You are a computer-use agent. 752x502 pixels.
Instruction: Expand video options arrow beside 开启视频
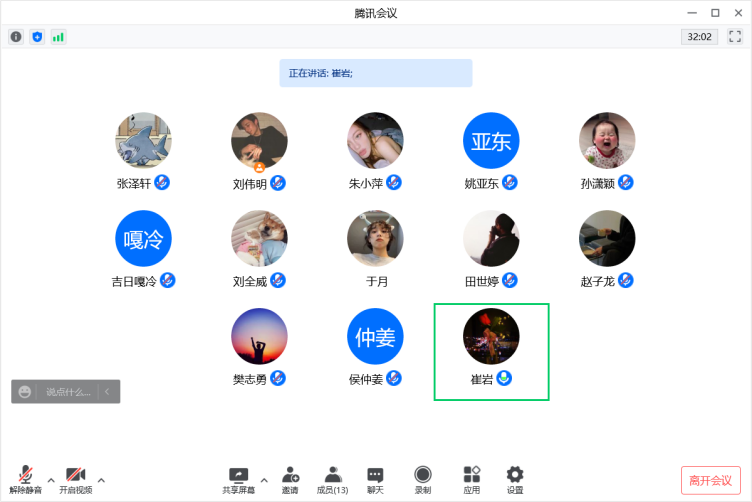101,479
